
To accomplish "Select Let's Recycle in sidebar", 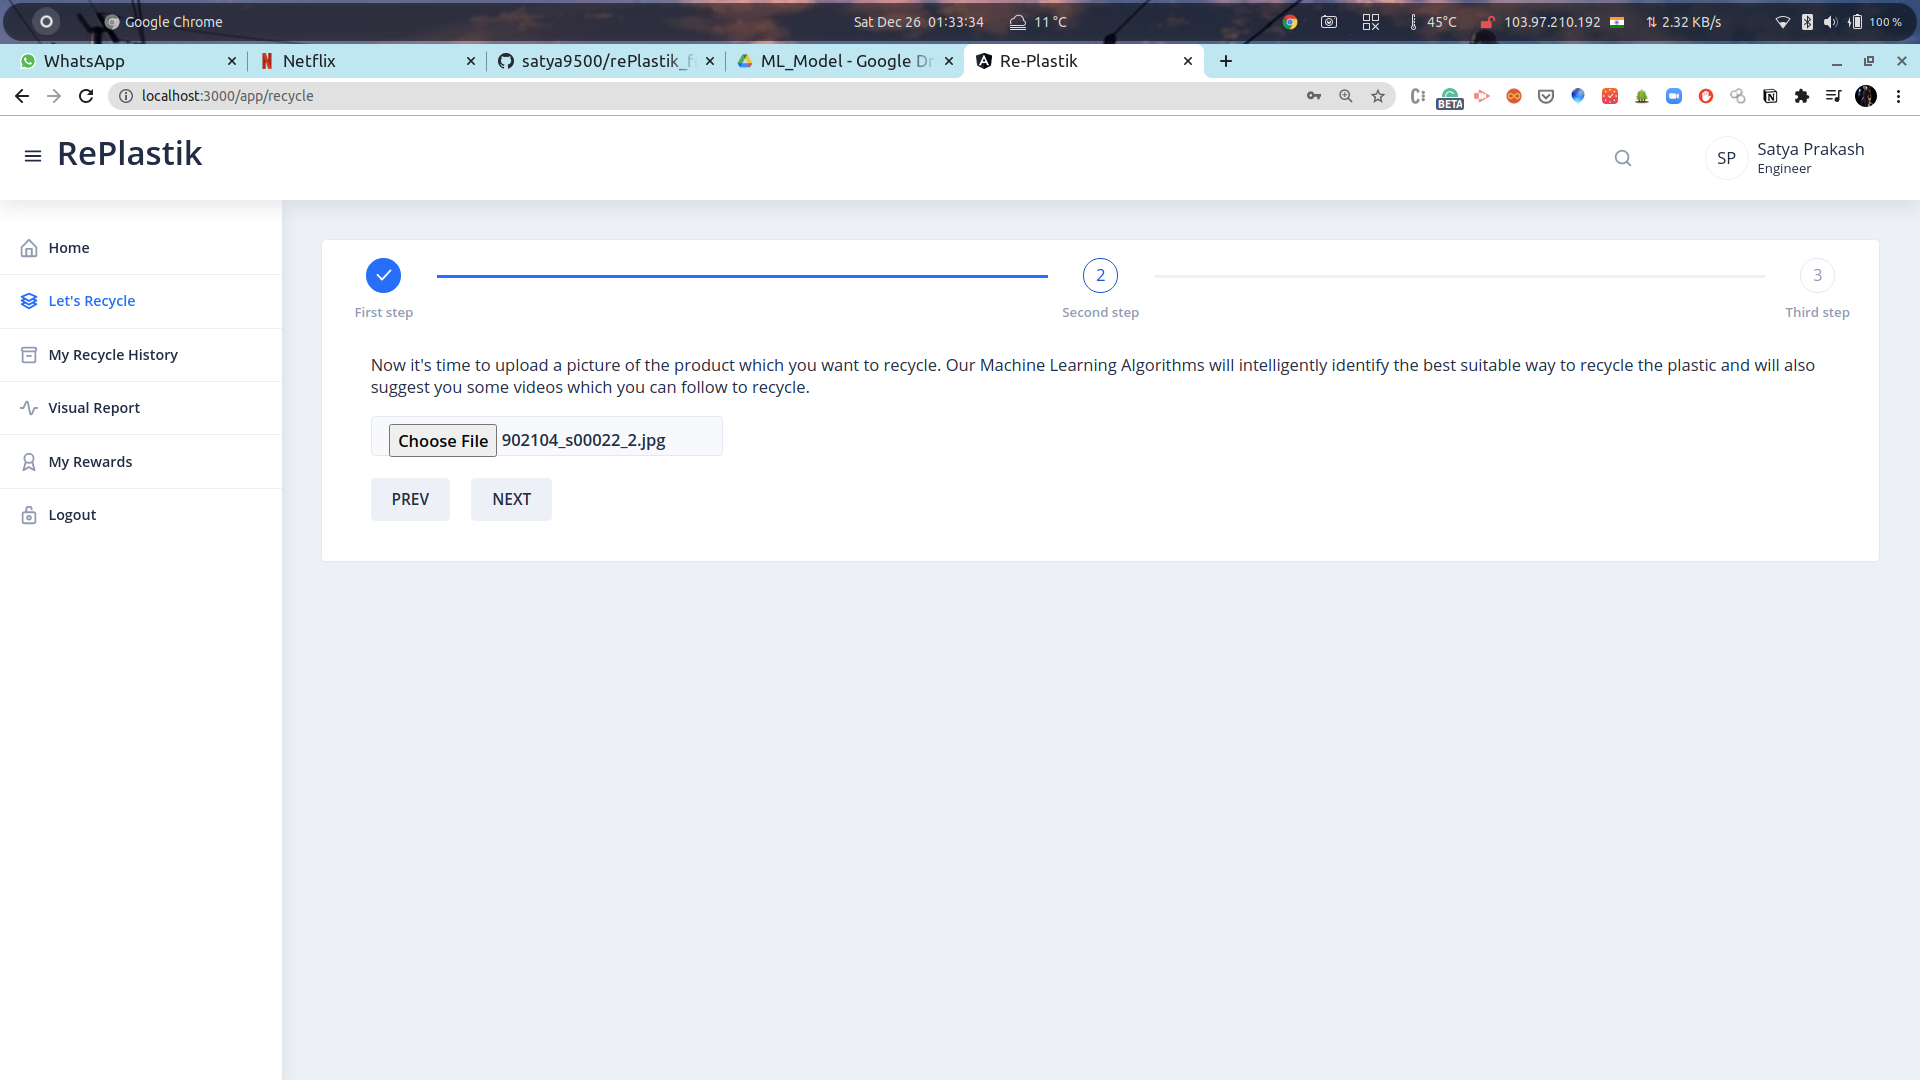I will [91, 301].
